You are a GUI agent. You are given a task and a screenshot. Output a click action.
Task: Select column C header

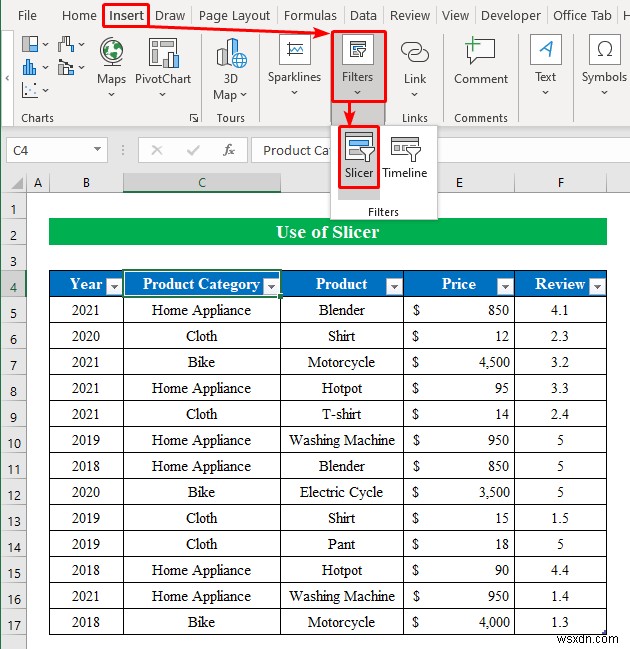coord(202,183)
